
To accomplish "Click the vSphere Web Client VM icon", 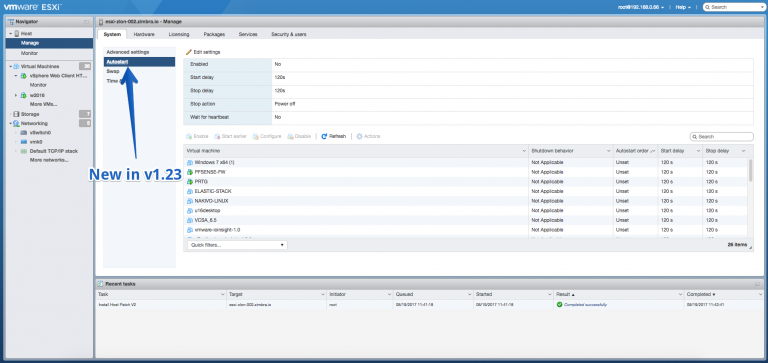I will tap(24, 76).
